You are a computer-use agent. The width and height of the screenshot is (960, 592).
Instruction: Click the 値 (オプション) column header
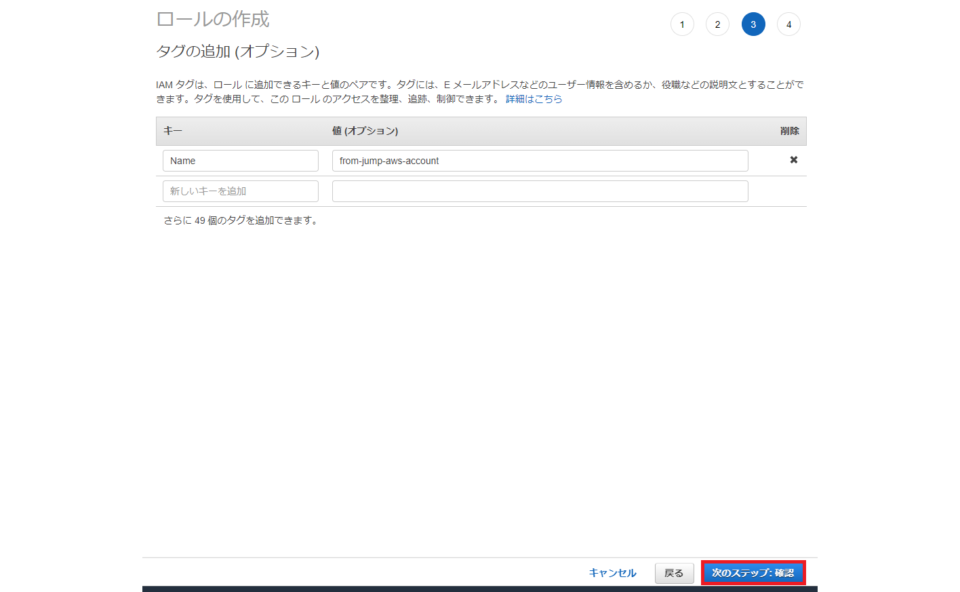tap(365, 131)
